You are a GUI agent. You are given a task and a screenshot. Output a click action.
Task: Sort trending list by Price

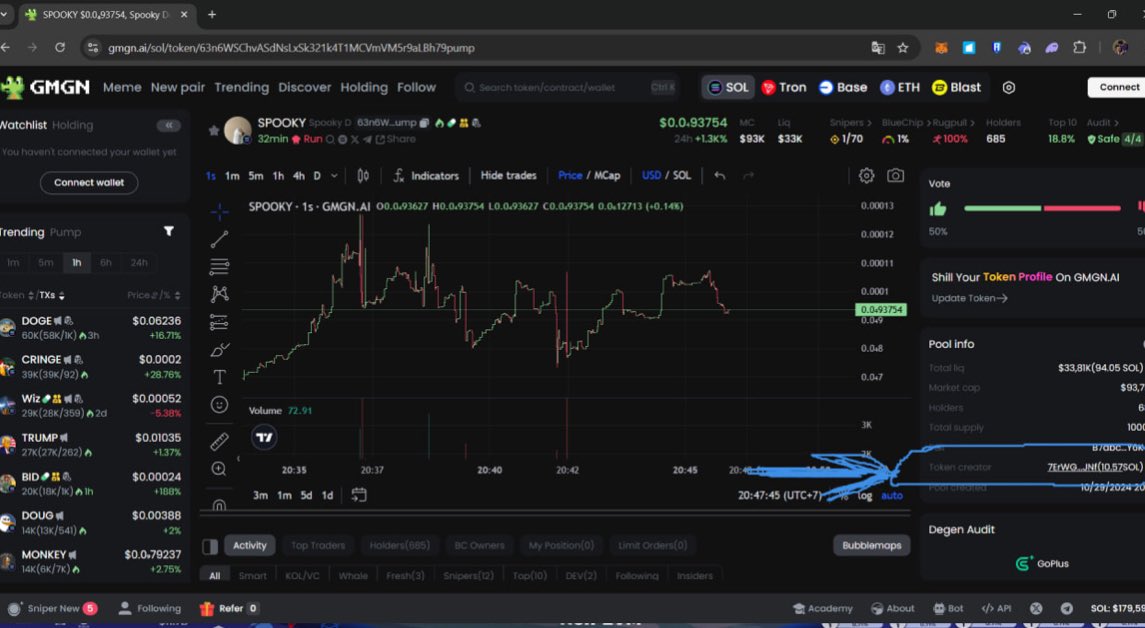[x=142, y=295]
